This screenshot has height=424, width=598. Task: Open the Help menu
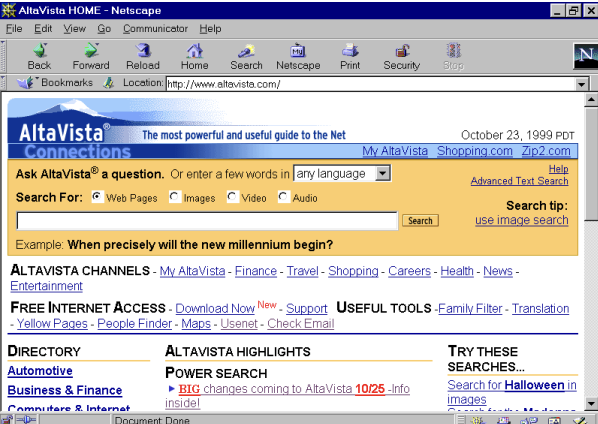tap(210, 29)
